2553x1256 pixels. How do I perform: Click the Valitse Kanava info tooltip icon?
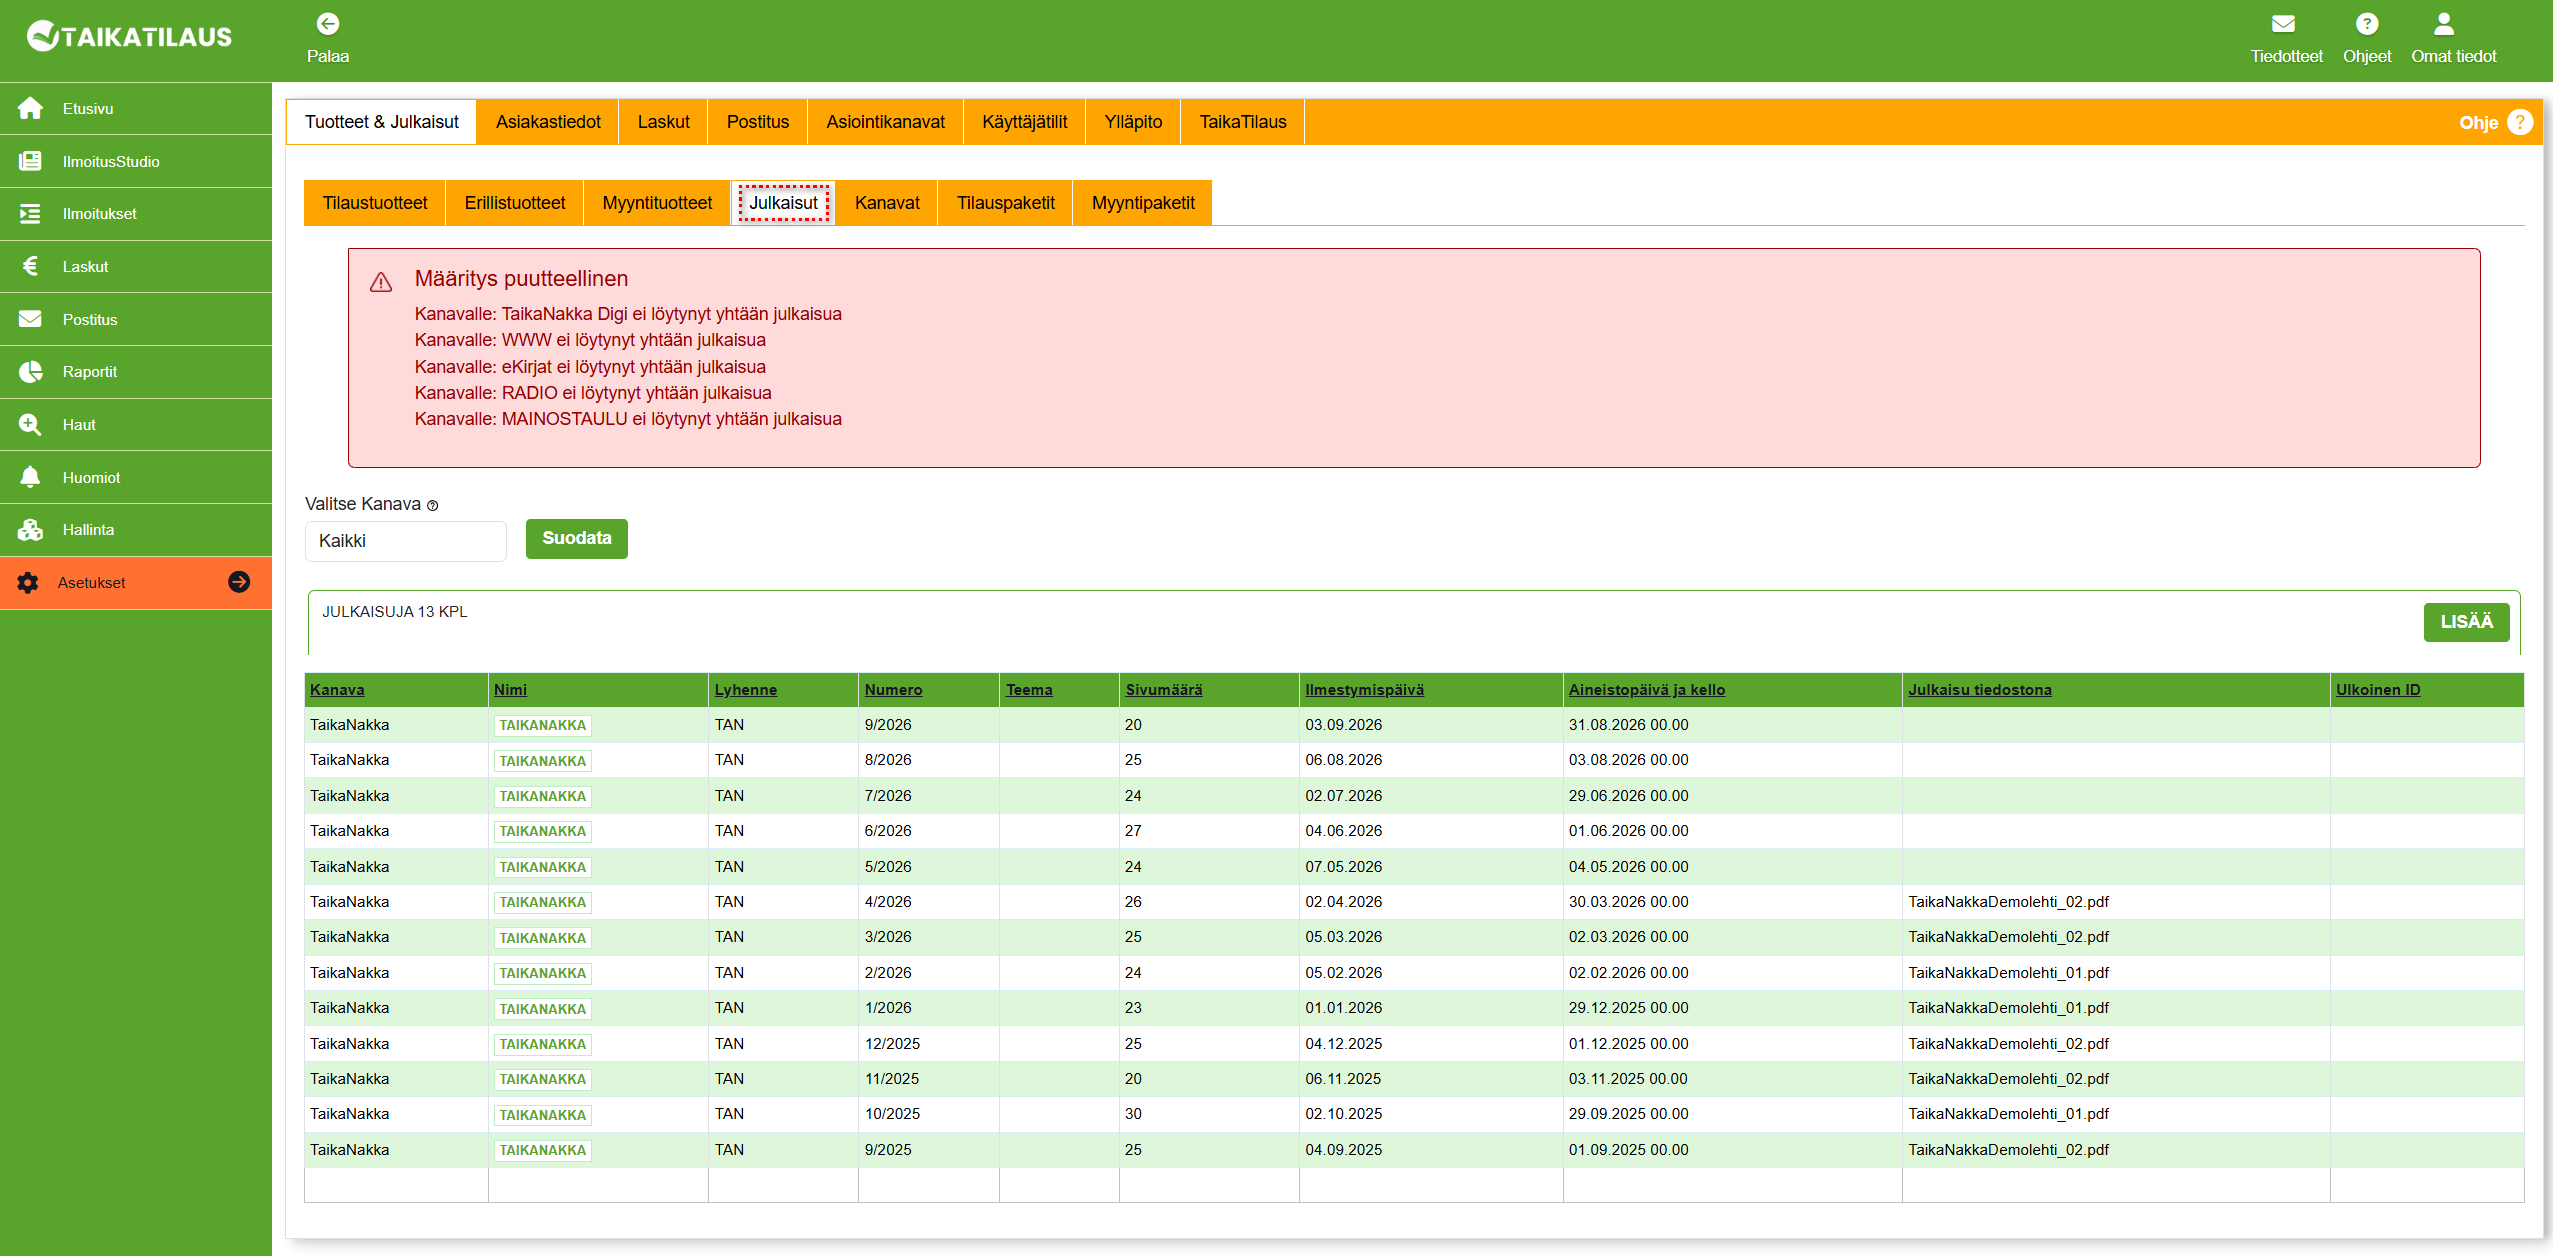coord(433,506)
